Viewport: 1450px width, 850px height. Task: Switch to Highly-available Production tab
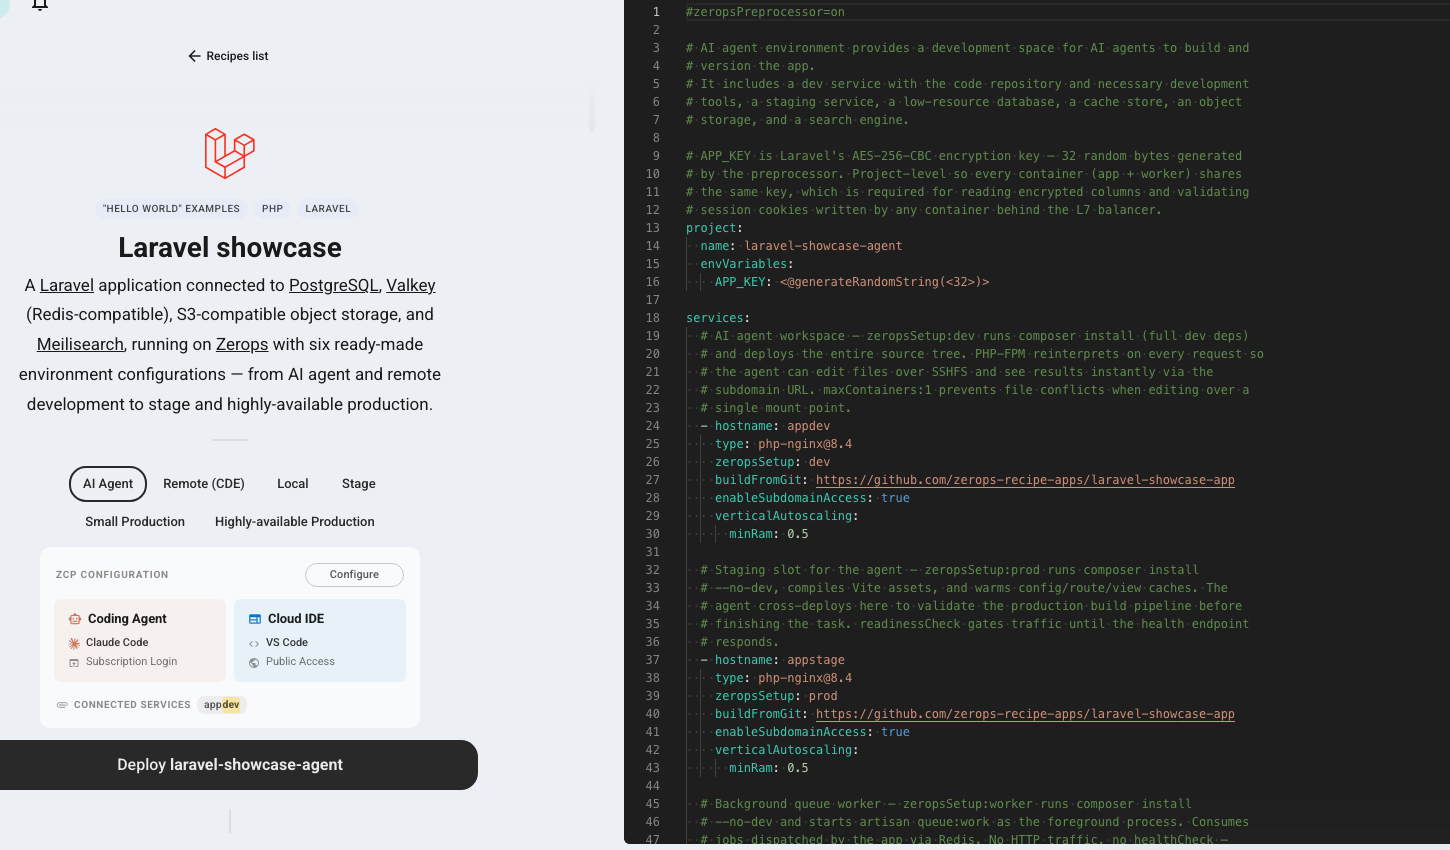(x=295, y=522)
